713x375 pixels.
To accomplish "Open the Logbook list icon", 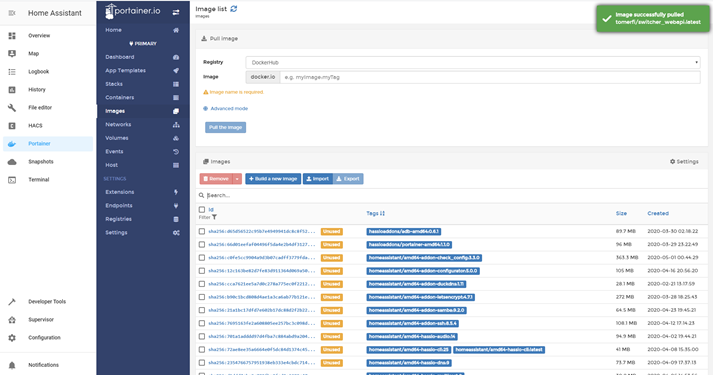I will click(x=12, y=72).
